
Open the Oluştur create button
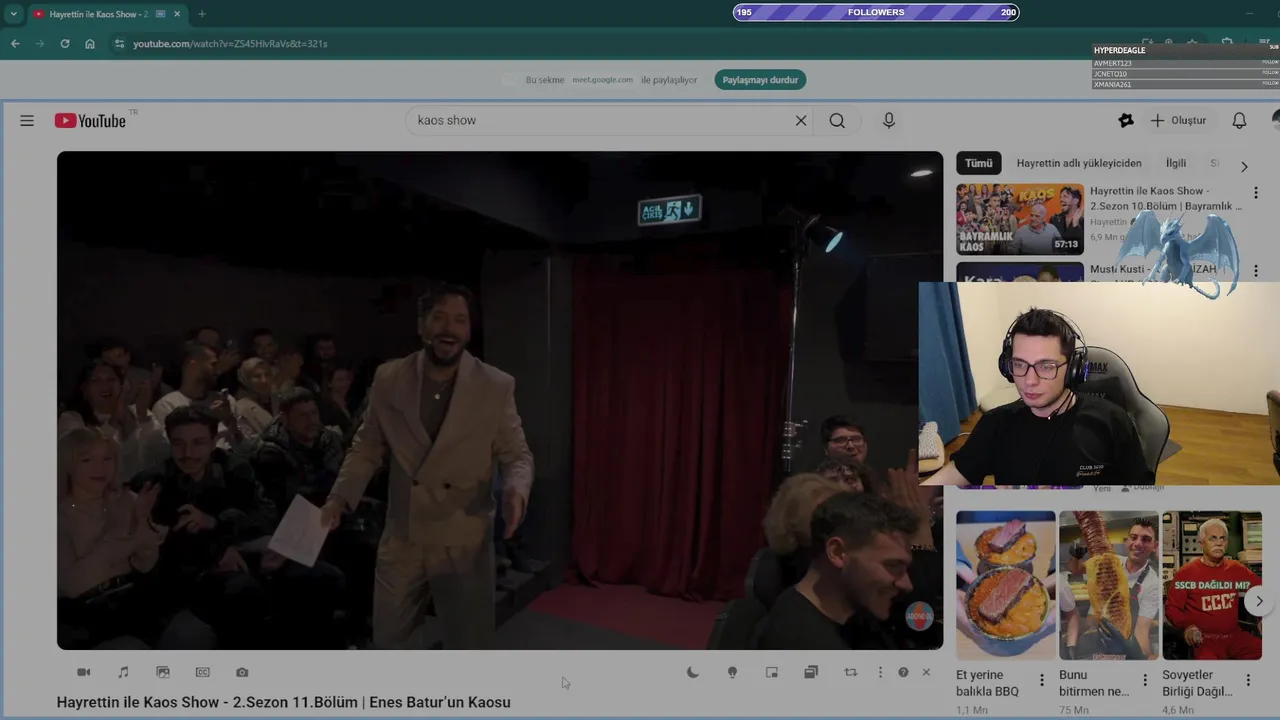(1178, 120)
